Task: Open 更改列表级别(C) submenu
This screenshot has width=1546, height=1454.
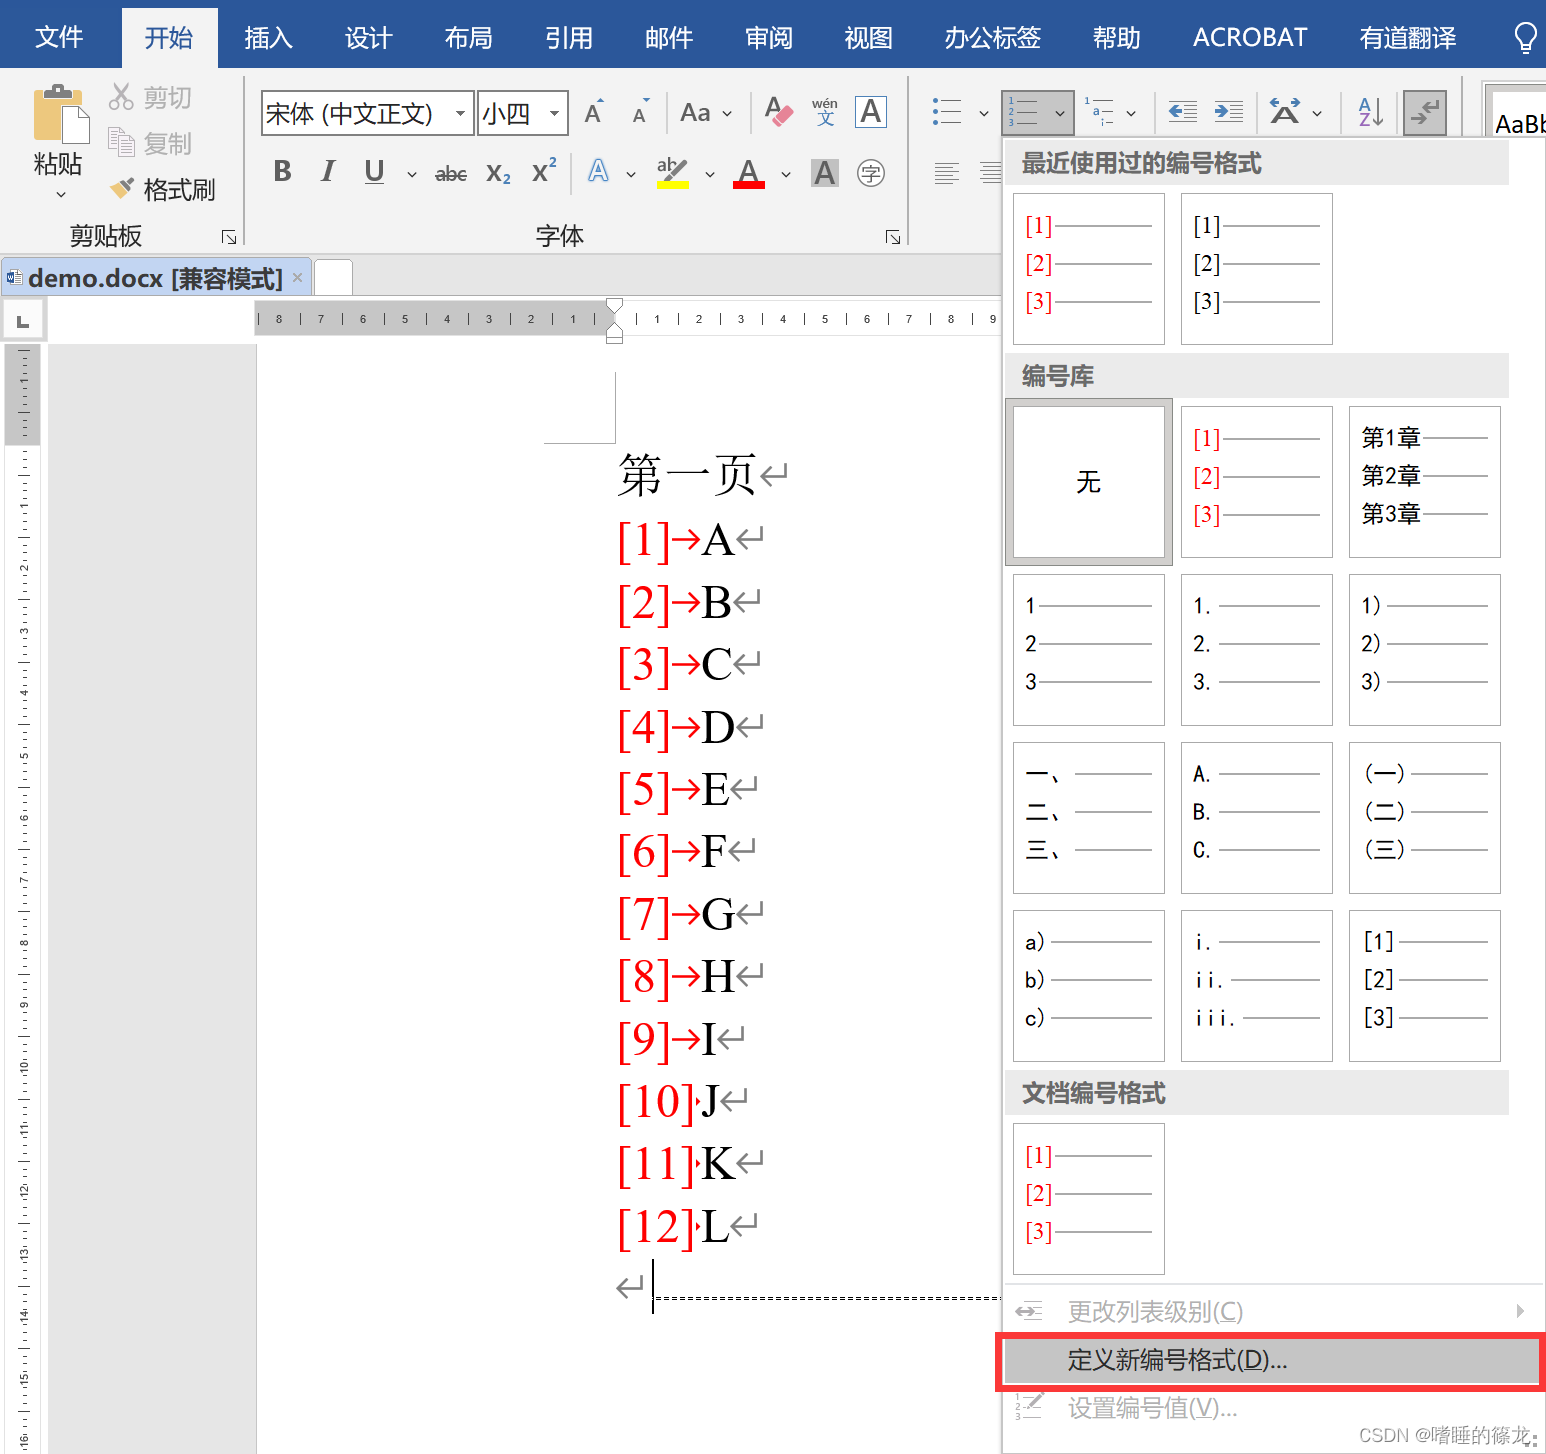Action: pyautogui.click(x=1270, y=1311)
